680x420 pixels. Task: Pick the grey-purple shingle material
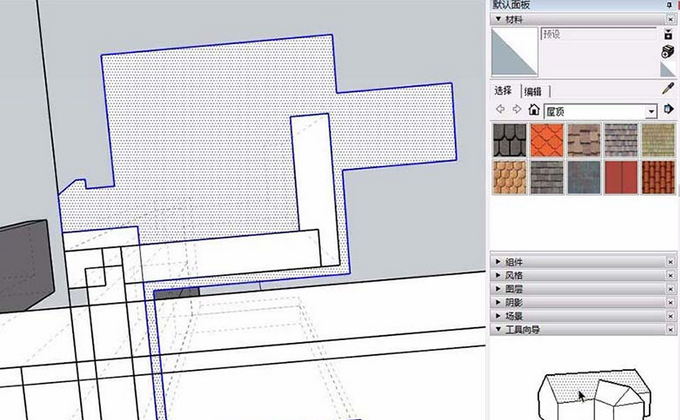[x=621, y=140]
